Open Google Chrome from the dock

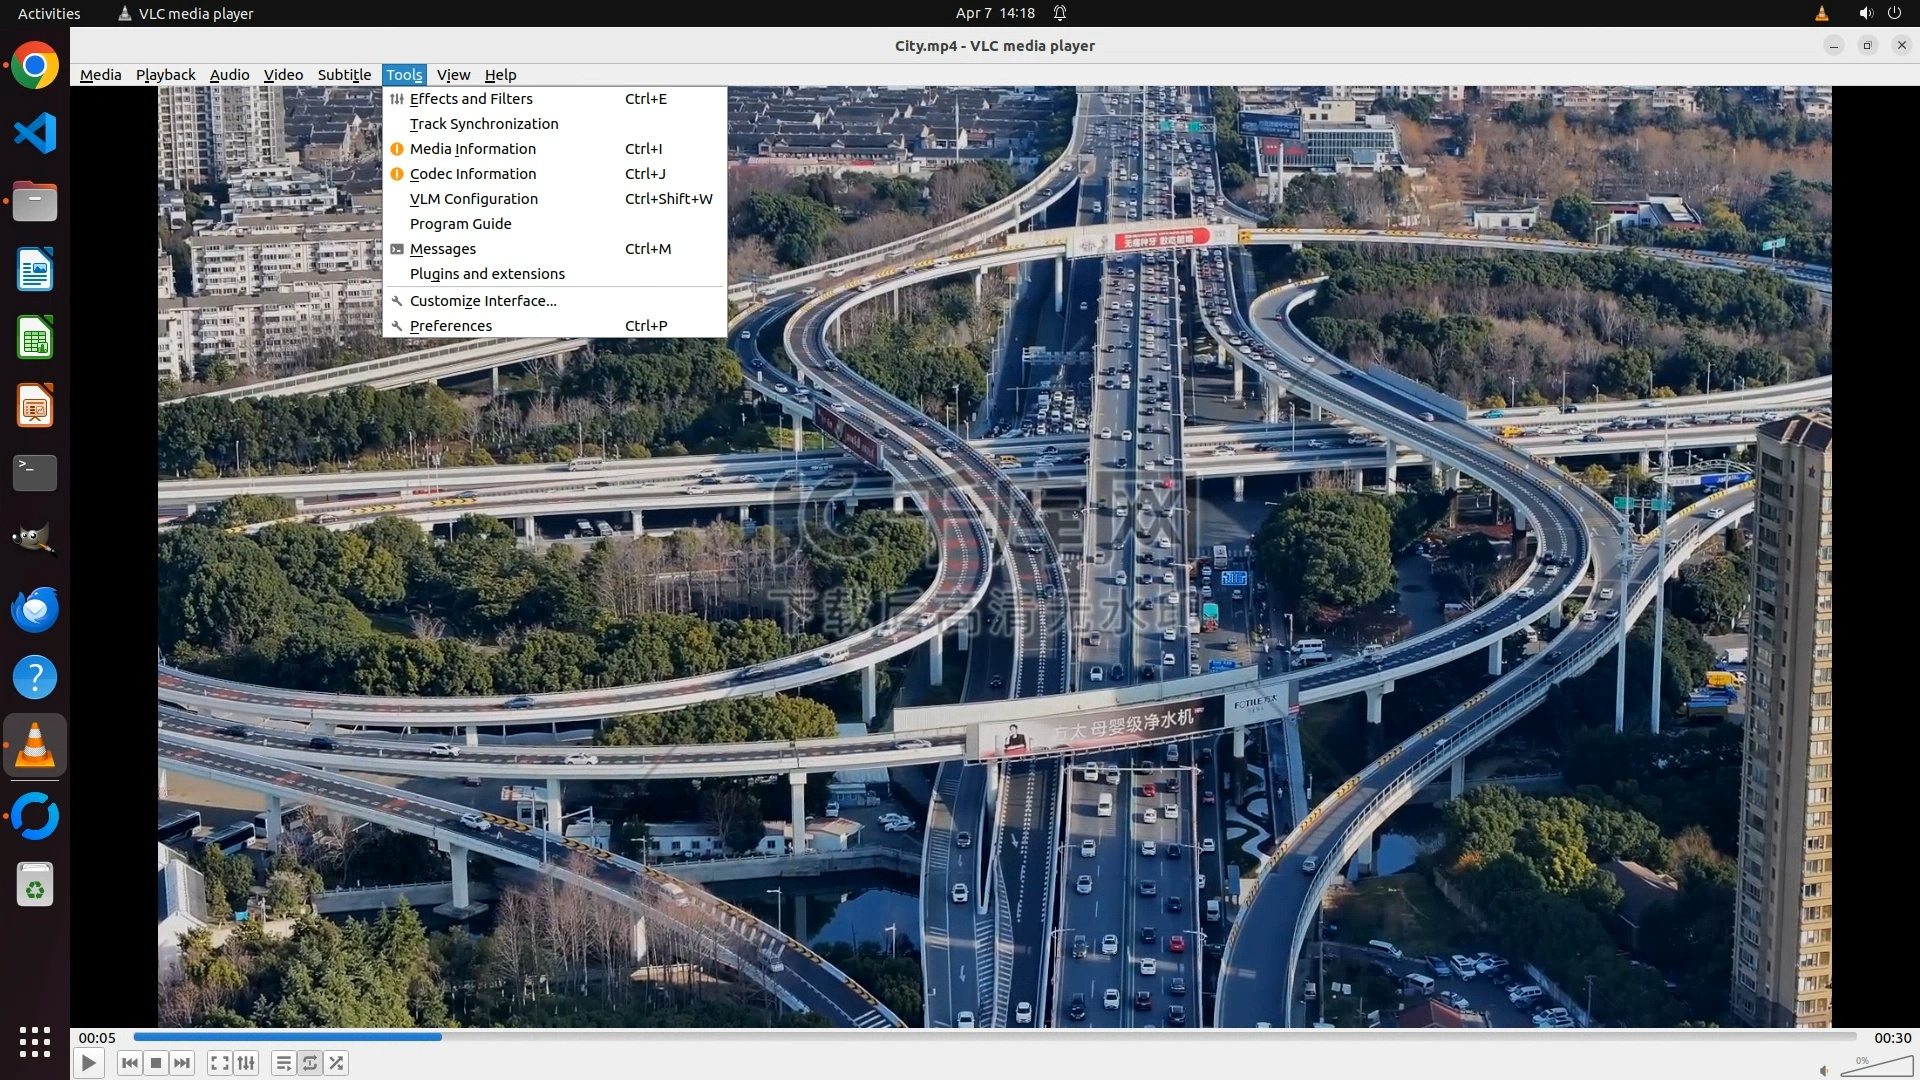(x=35, y=66)
